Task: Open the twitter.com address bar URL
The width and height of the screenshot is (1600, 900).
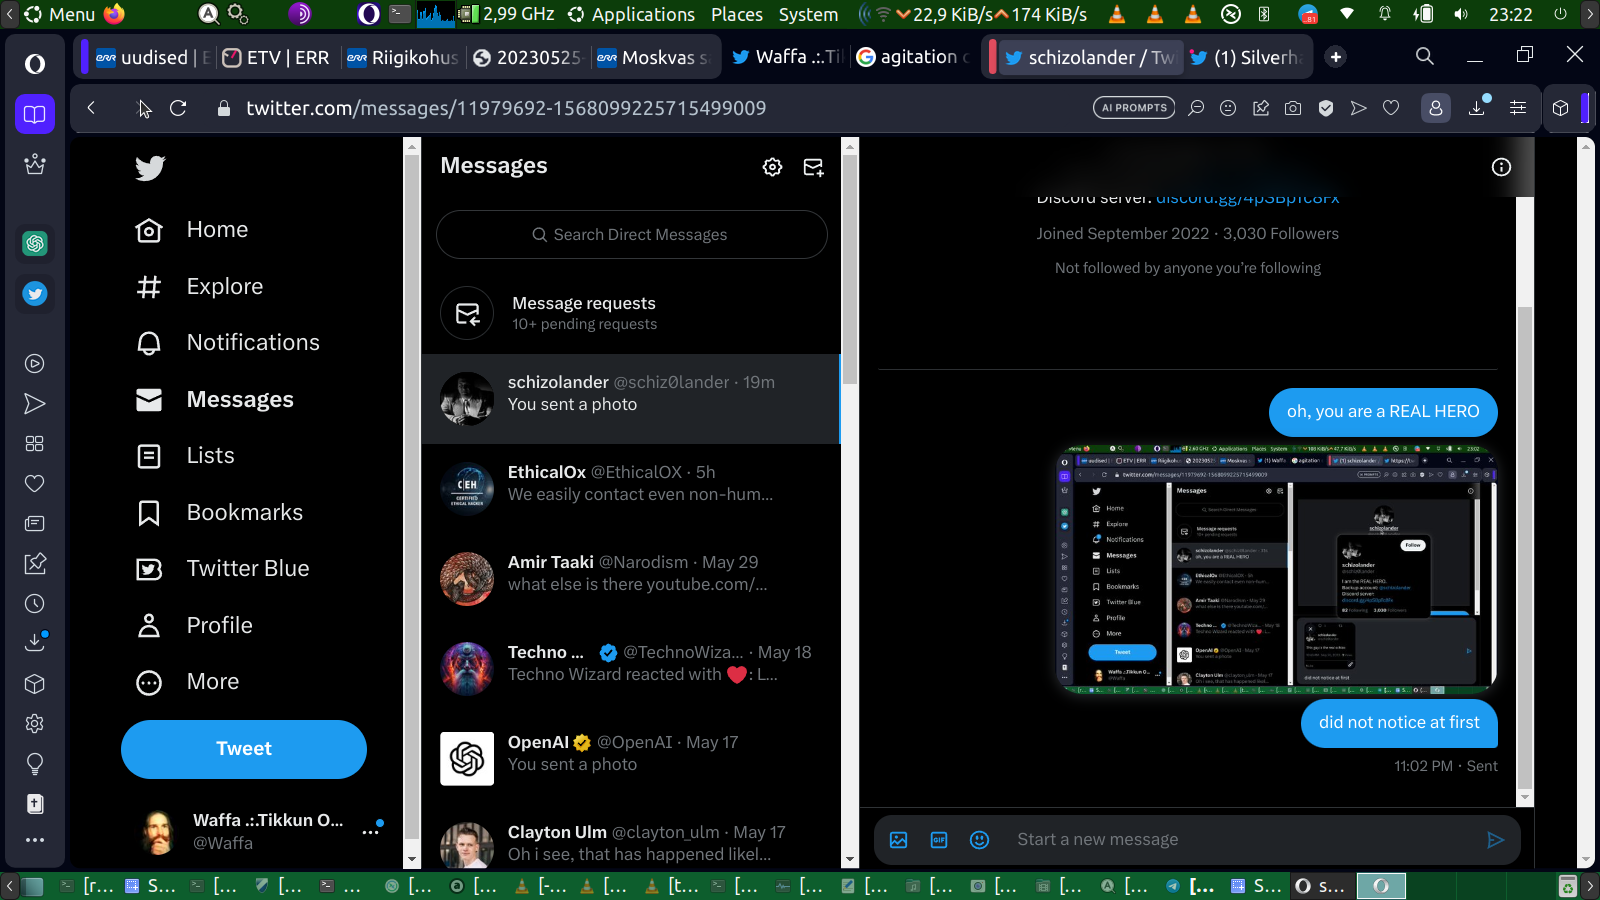Action: click(506, 108)
